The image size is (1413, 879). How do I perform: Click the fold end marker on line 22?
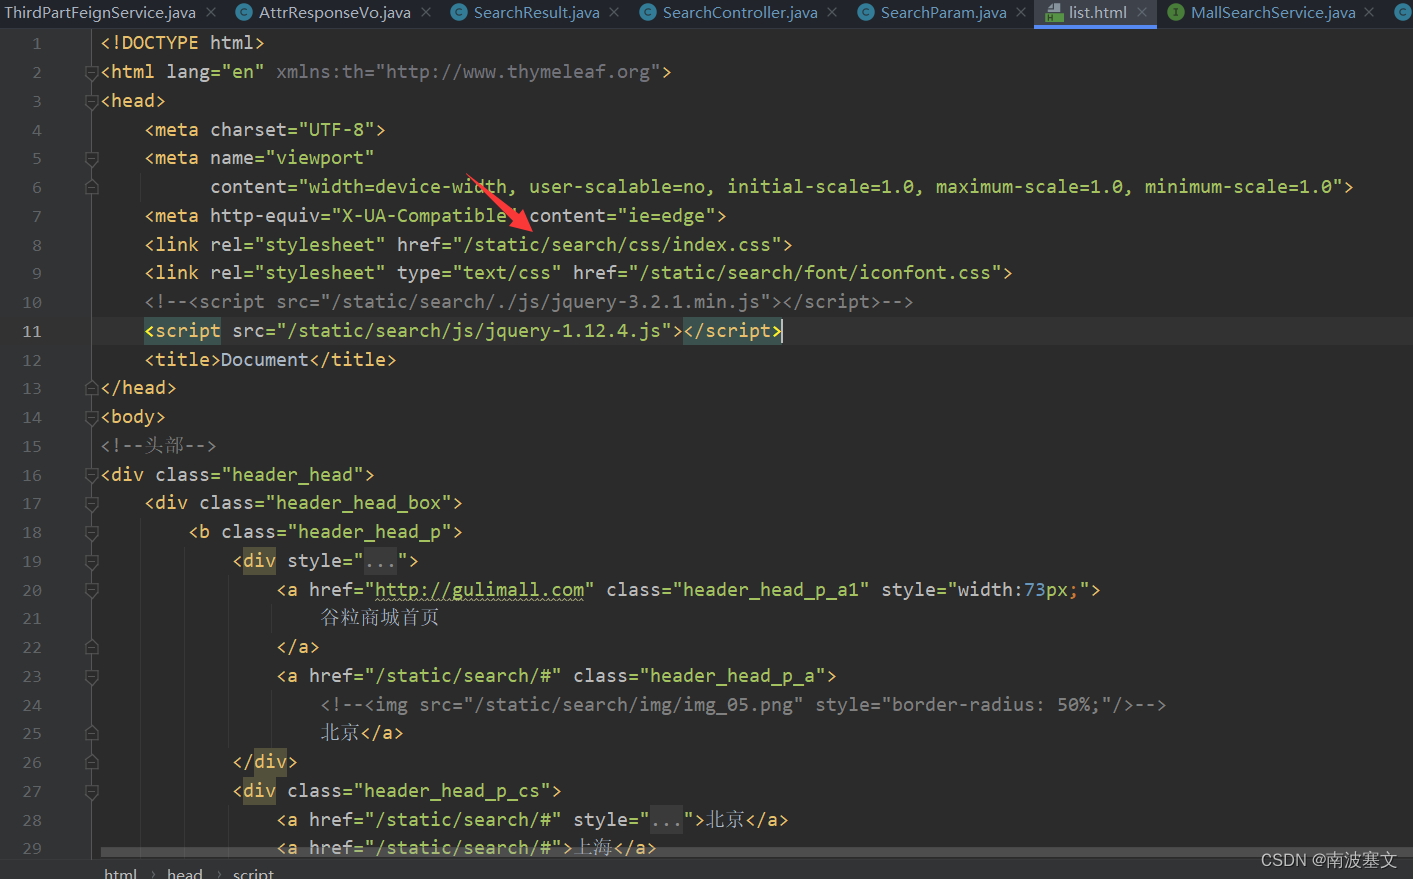click(92, 647)
